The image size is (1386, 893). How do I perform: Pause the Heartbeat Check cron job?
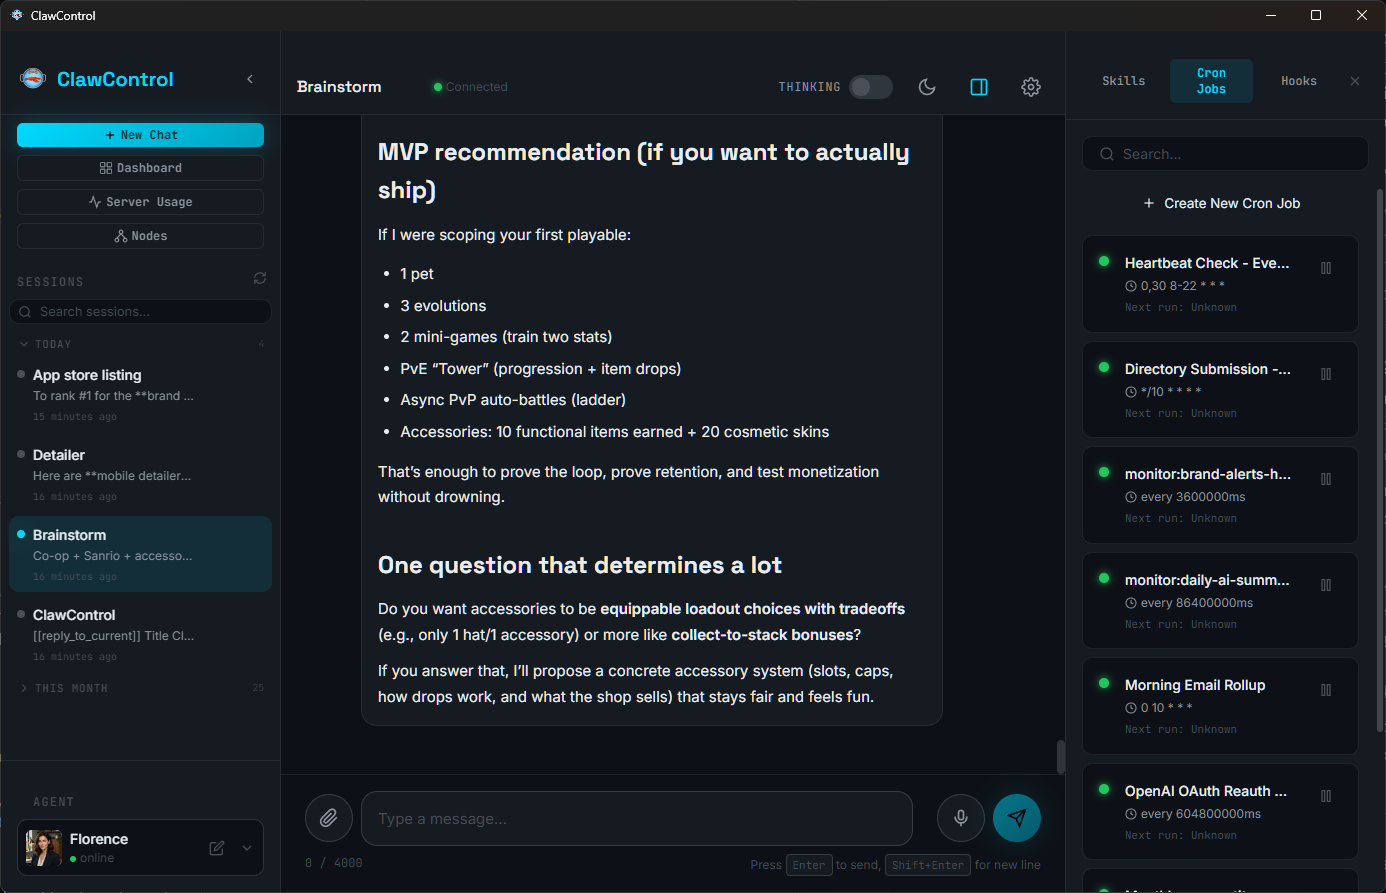point(1326,268)
